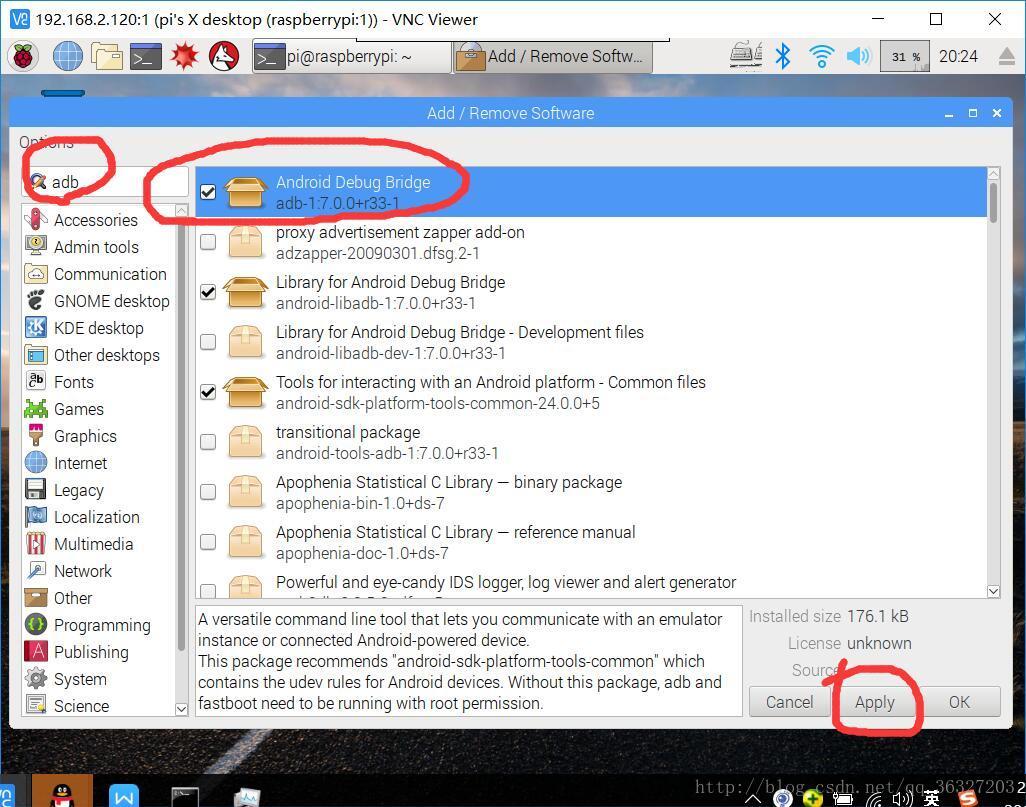This screenshot has height=807, width=1026.
Task: Select the Admin tools category
Action: tap(98, 247)
